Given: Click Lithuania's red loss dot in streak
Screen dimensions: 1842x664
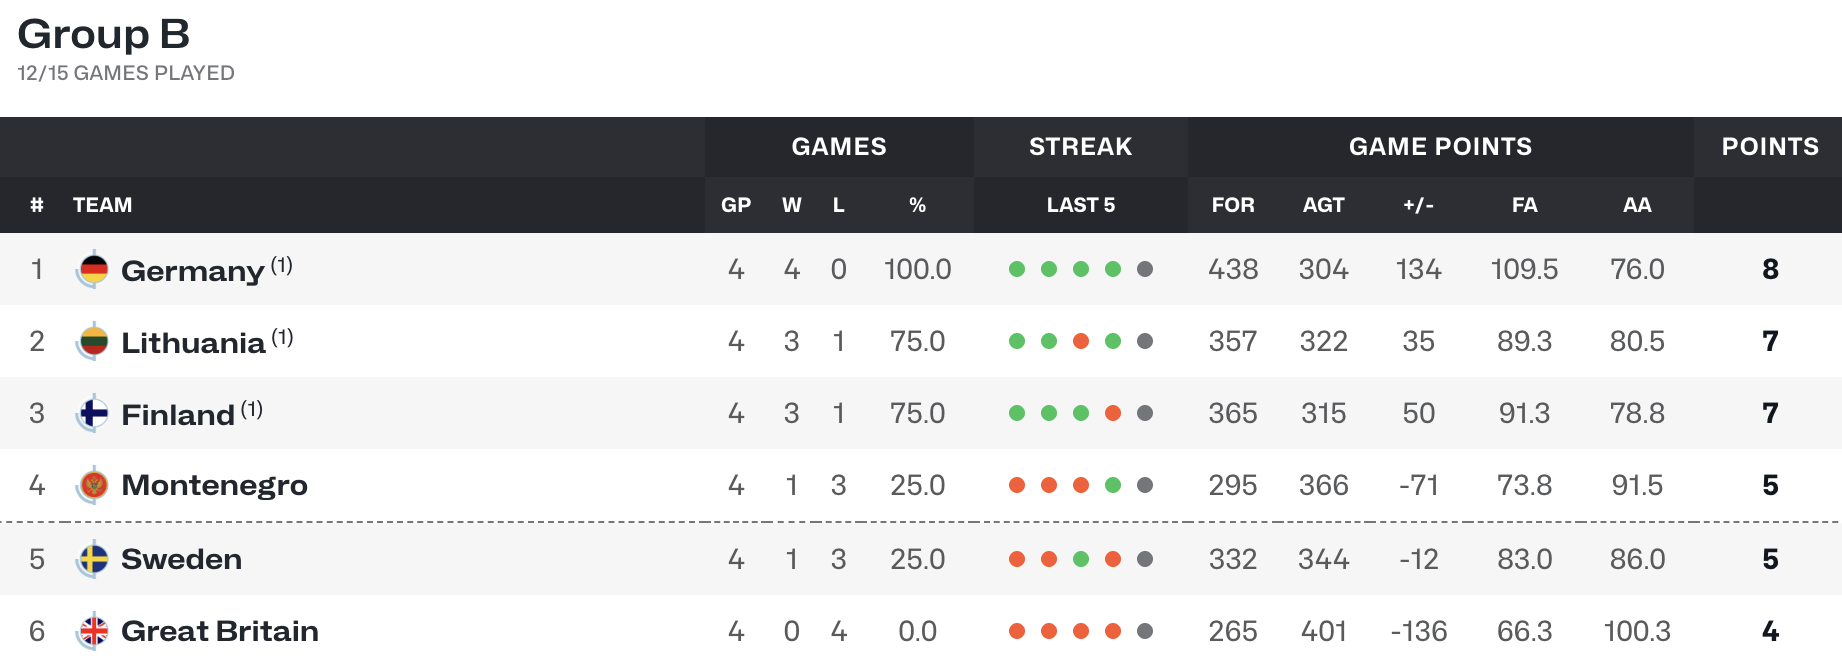Looking at the screenshot, I should pos(1081,341).
